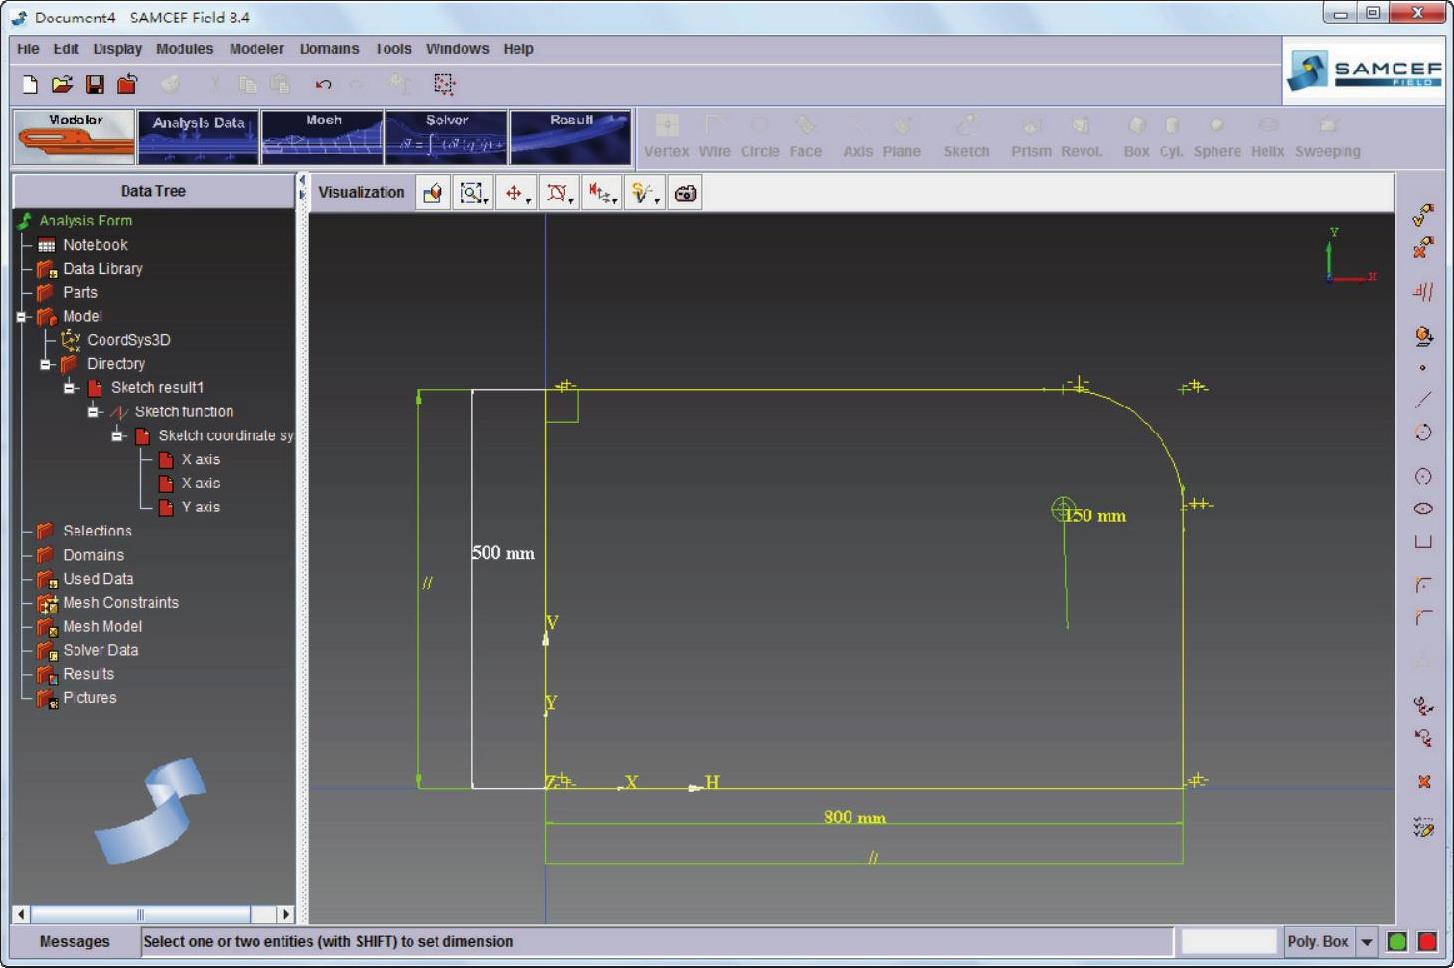Image resolution: width=1454 pixels, height=968 pixels.
Task: Switch to the Mesh module tab
Action: pos(322,137)
